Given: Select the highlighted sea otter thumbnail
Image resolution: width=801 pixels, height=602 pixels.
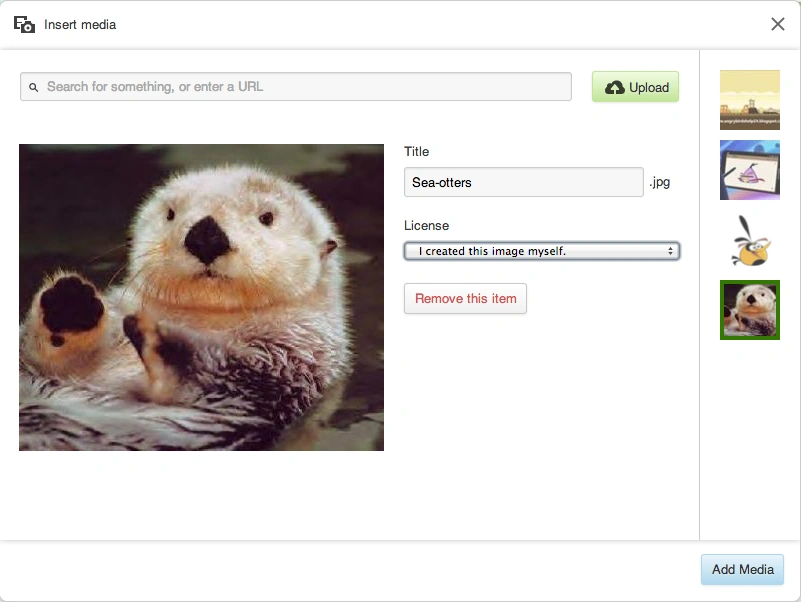Looking at the screenshot, I should click(749, 310).
